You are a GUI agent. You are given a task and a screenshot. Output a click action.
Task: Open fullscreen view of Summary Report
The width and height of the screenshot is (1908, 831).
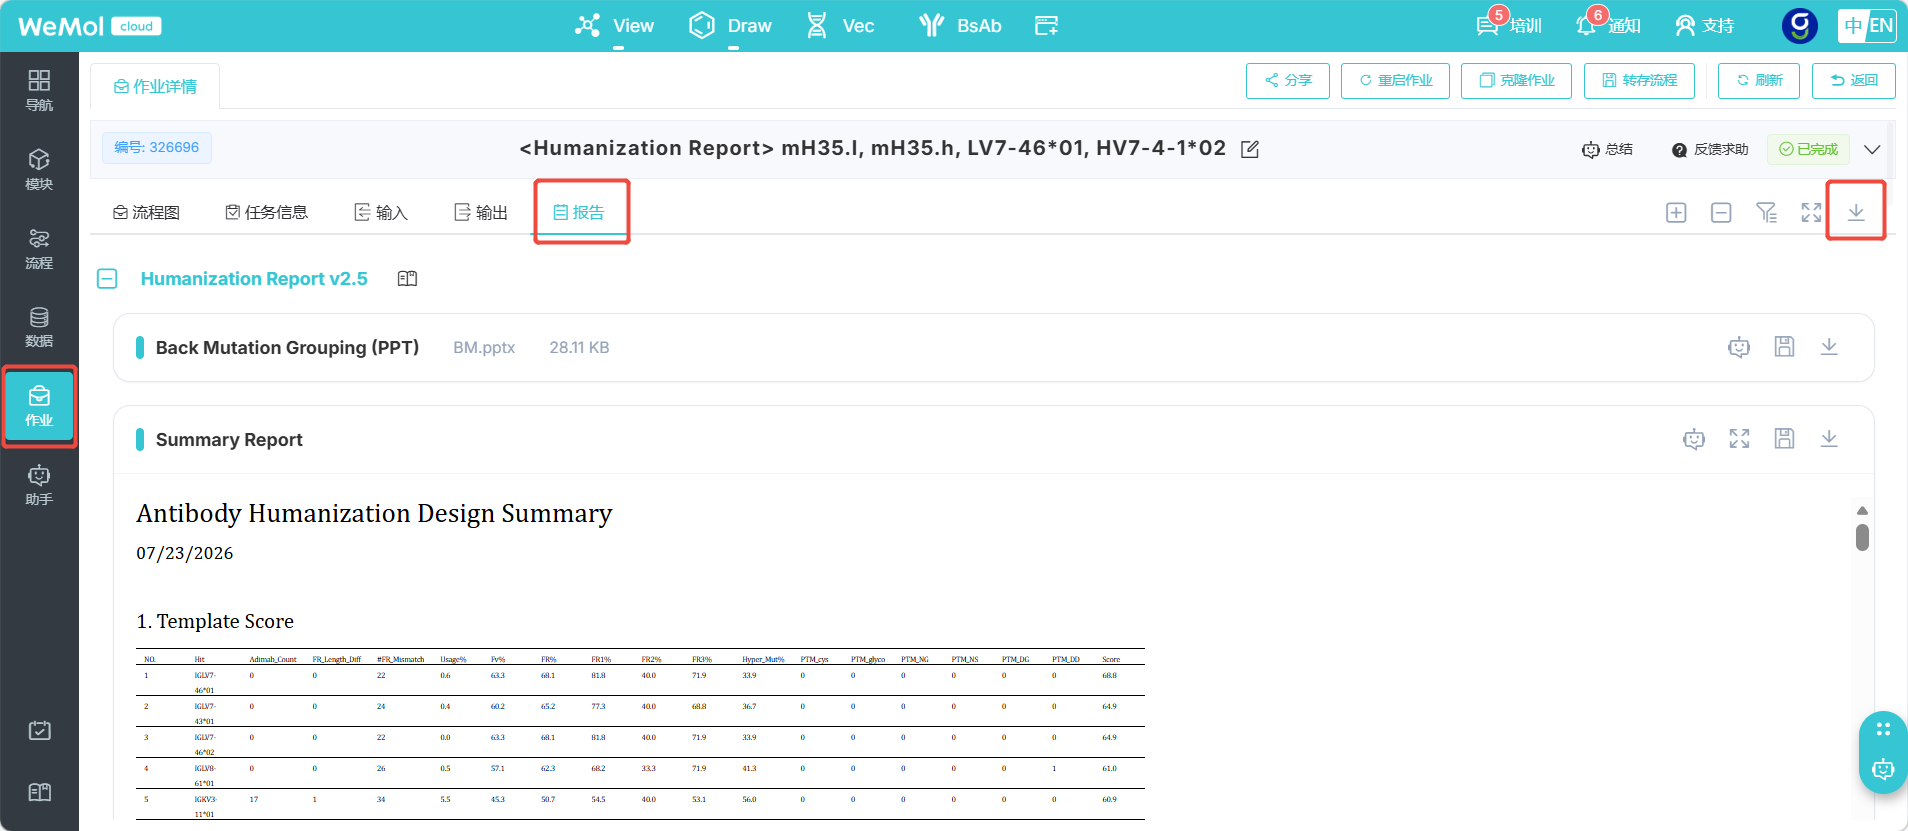(1739, 439)
